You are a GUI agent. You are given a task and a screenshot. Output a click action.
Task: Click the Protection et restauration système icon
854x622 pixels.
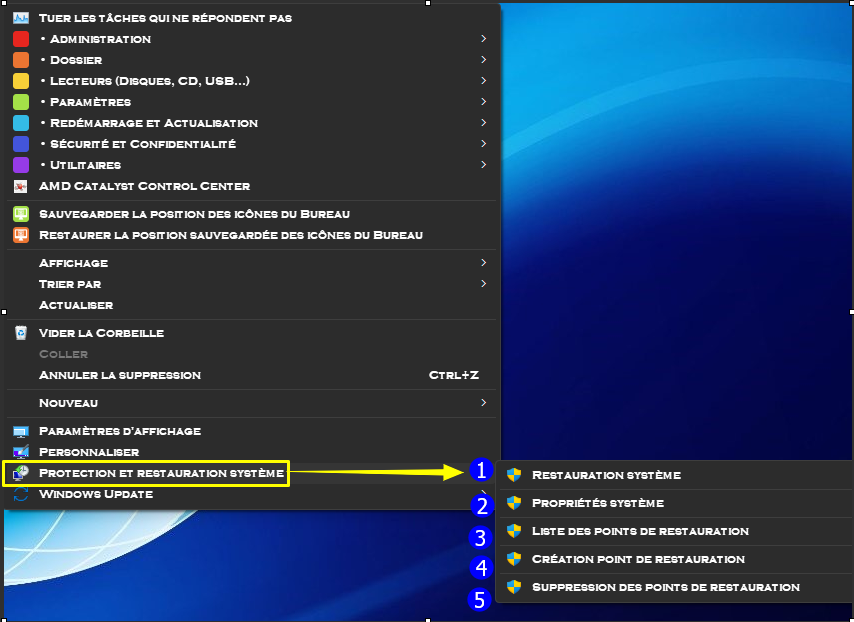pyautogui.click(x=21, y=473)
